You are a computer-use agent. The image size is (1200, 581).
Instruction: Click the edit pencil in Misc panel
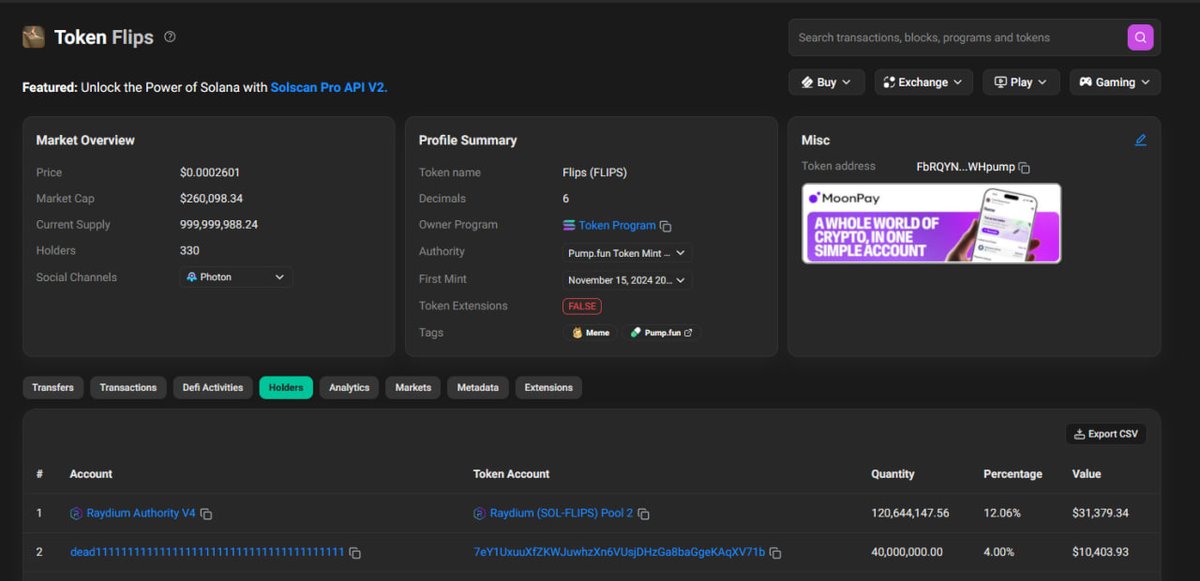click(1140, 140)
